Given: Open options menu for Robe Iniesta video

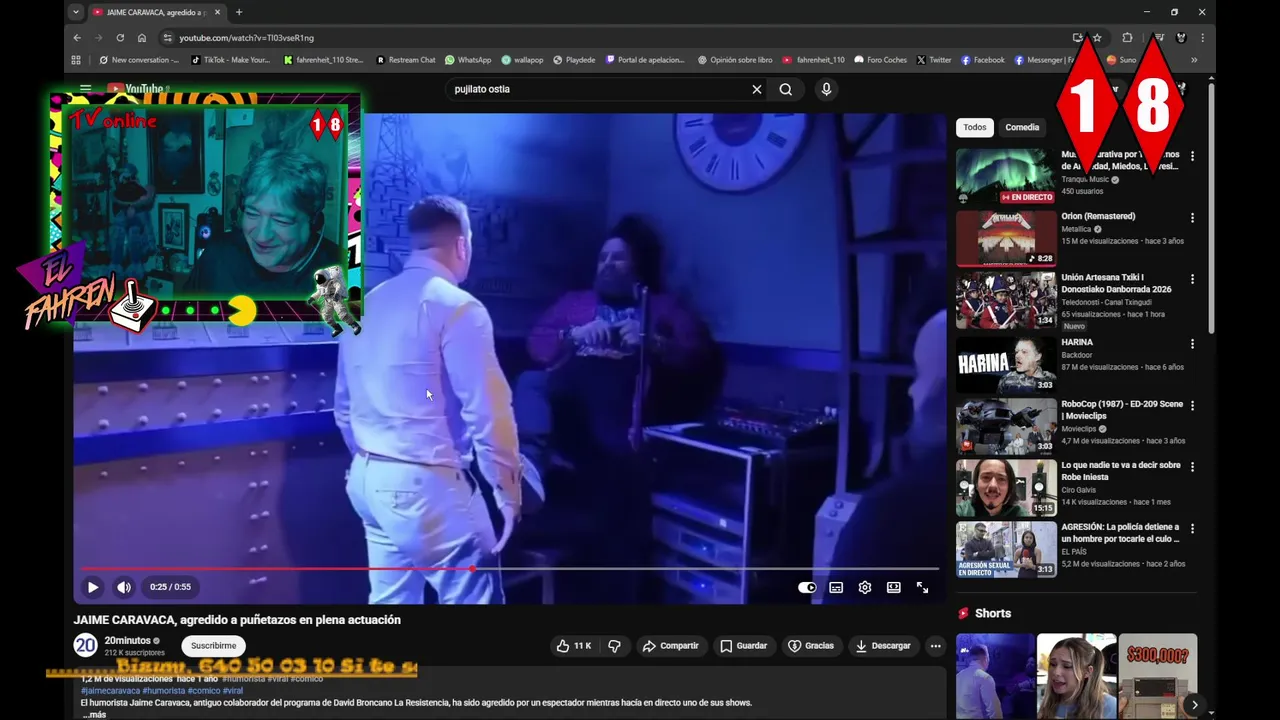Looking at the screenshot, I should click(x=1192, y=467).
